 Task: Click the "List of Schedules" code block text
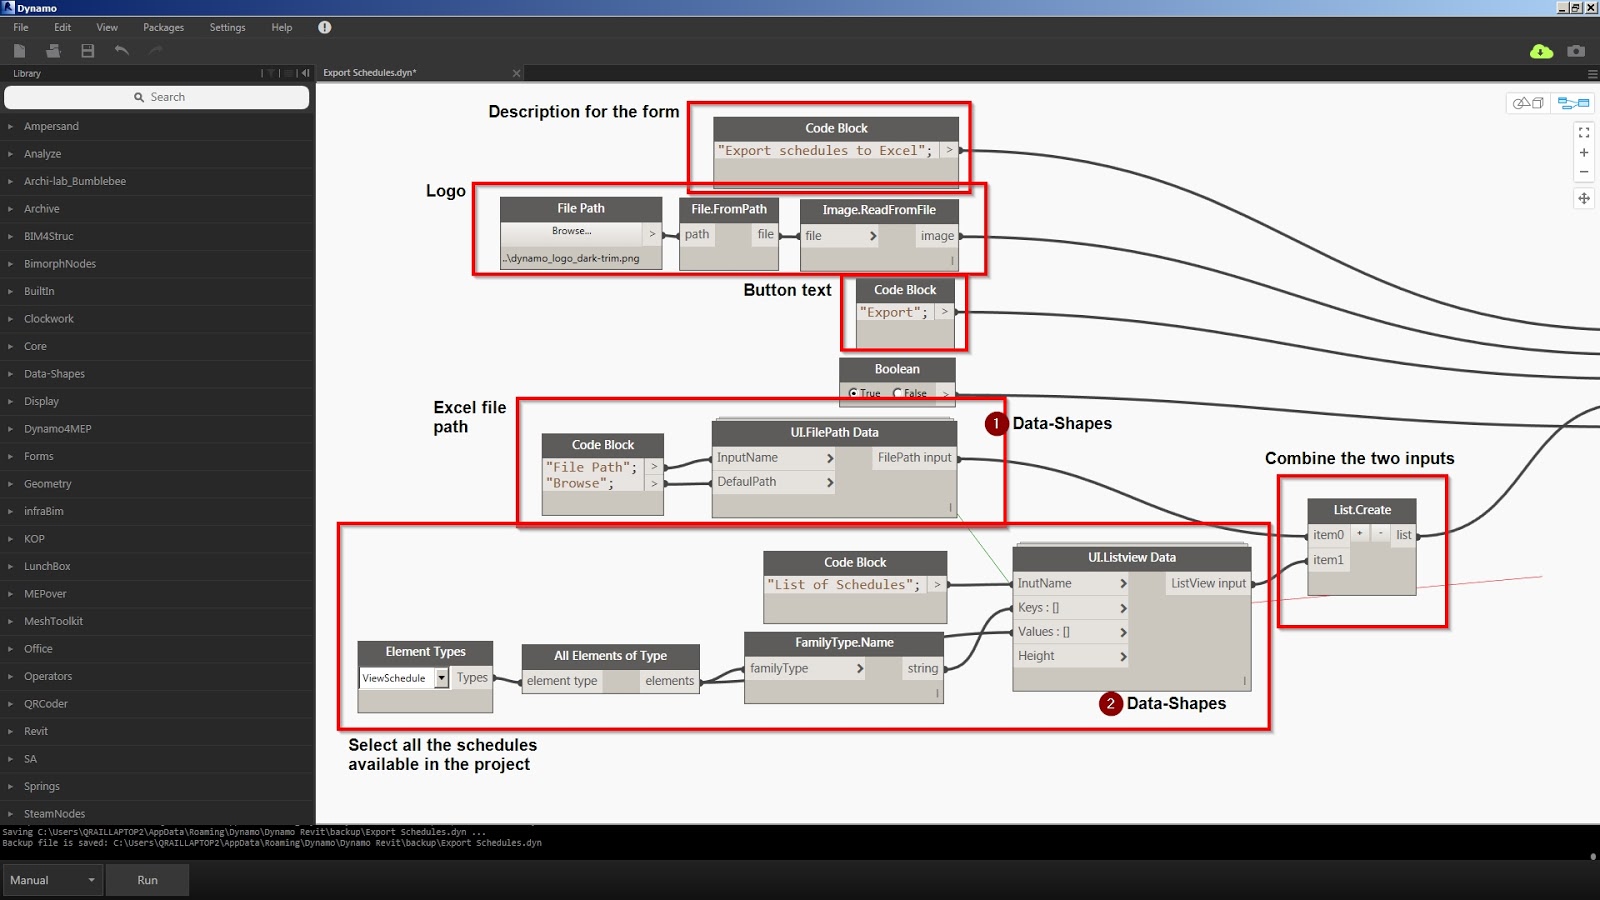click(844, 585)
